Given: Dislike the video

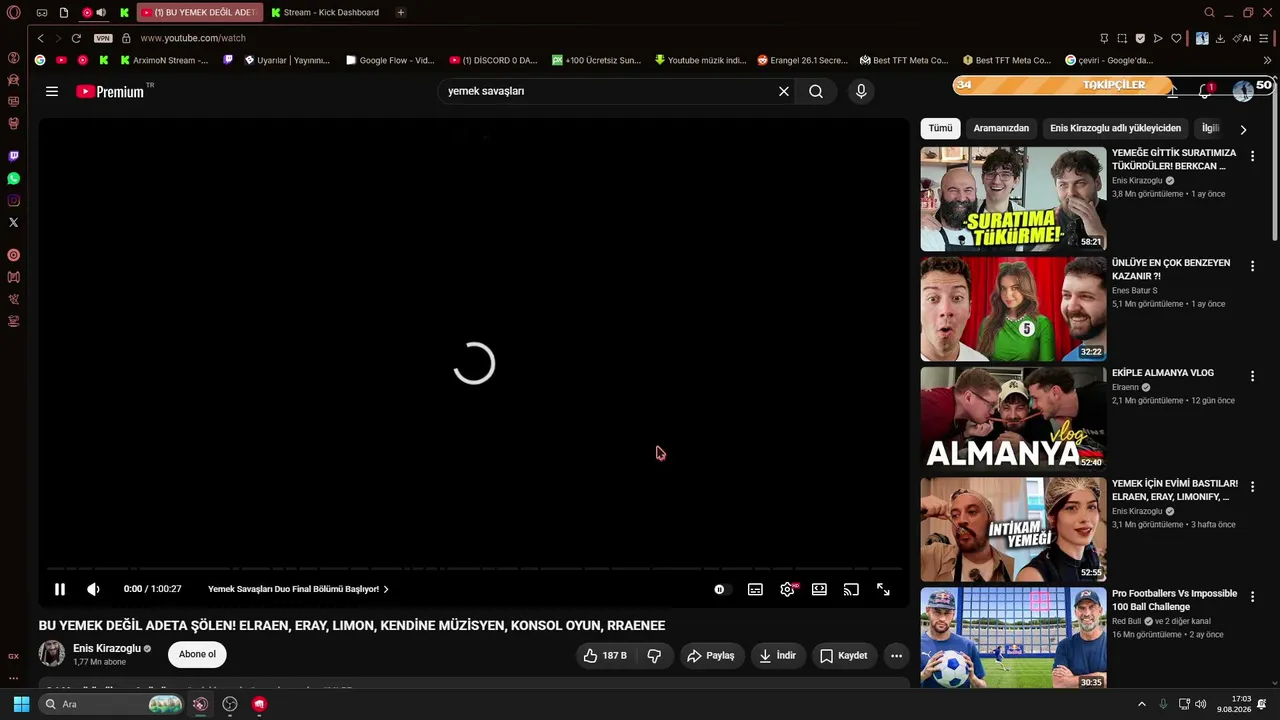Looking at the screenshot, I should pyautogui.click(x=654, y=655).
